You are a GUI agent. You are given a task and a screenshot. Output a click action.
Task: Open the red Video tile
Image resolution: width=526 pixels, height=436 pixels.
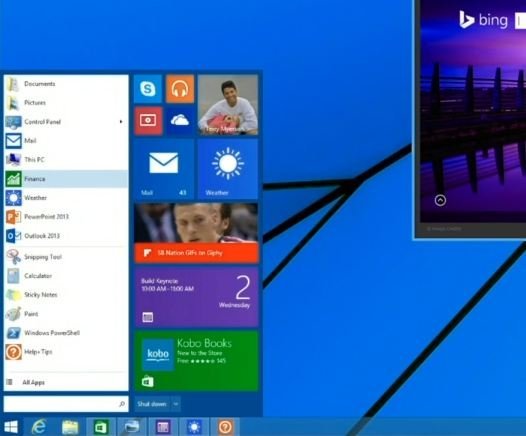(x=148, y=121)
